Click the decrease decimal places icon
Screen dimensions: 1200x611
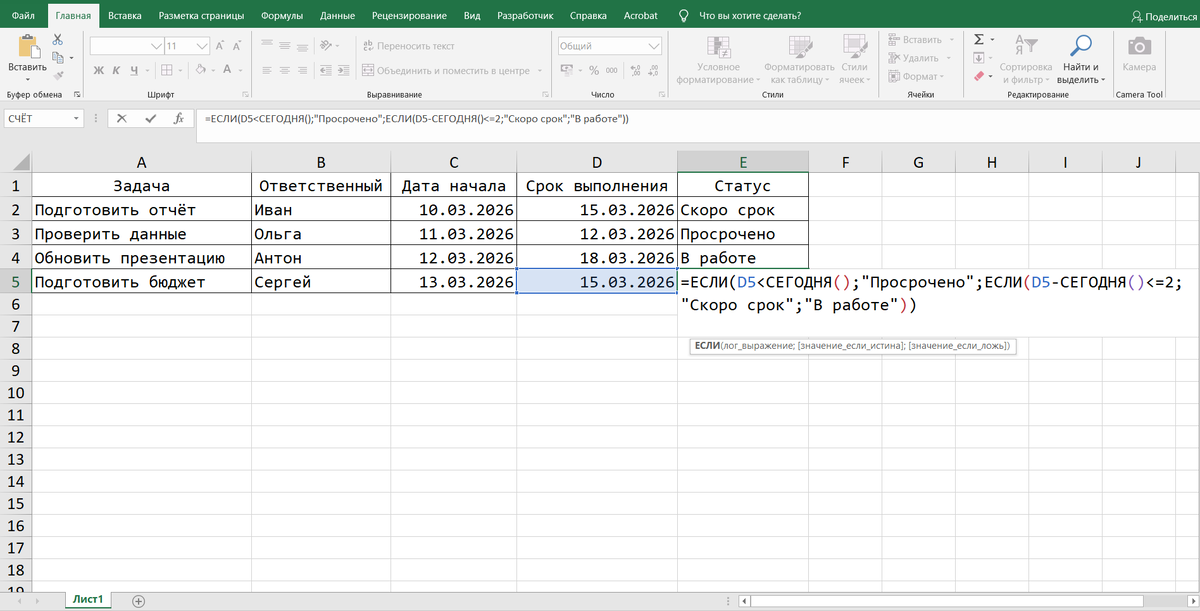[653, 70]
